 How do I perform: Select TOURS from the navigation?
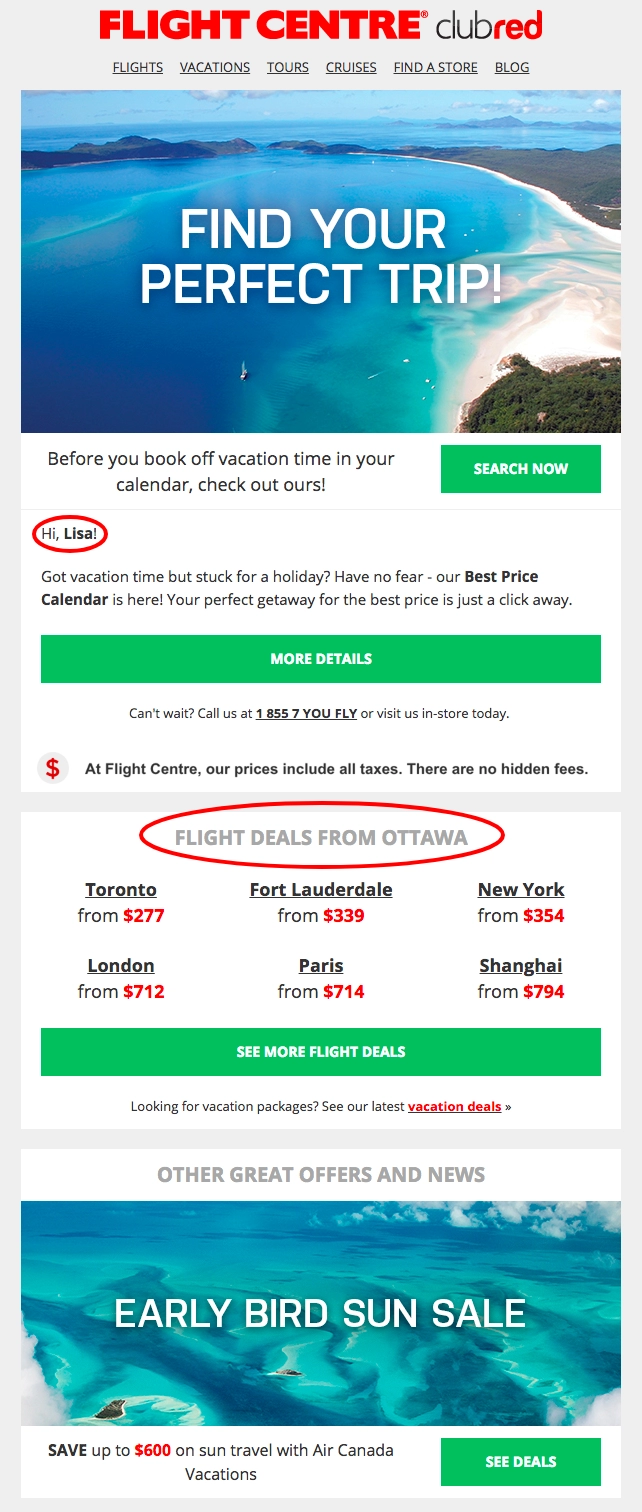click(x=288, y=67)
